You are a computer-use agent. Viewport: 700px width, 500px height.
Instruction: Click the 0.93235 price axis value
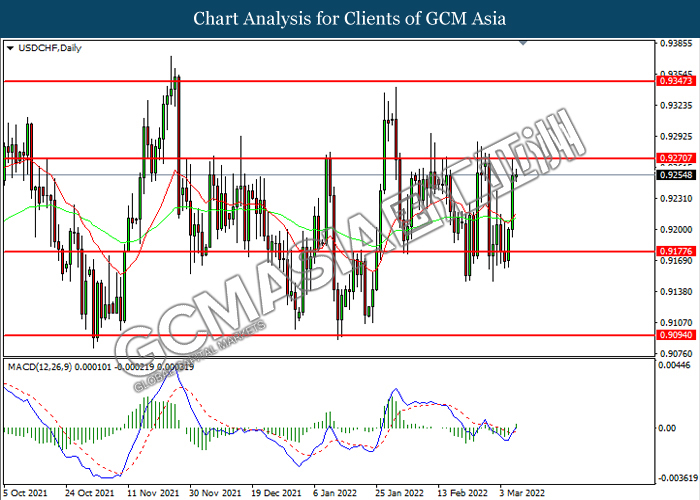coord(676,106)
